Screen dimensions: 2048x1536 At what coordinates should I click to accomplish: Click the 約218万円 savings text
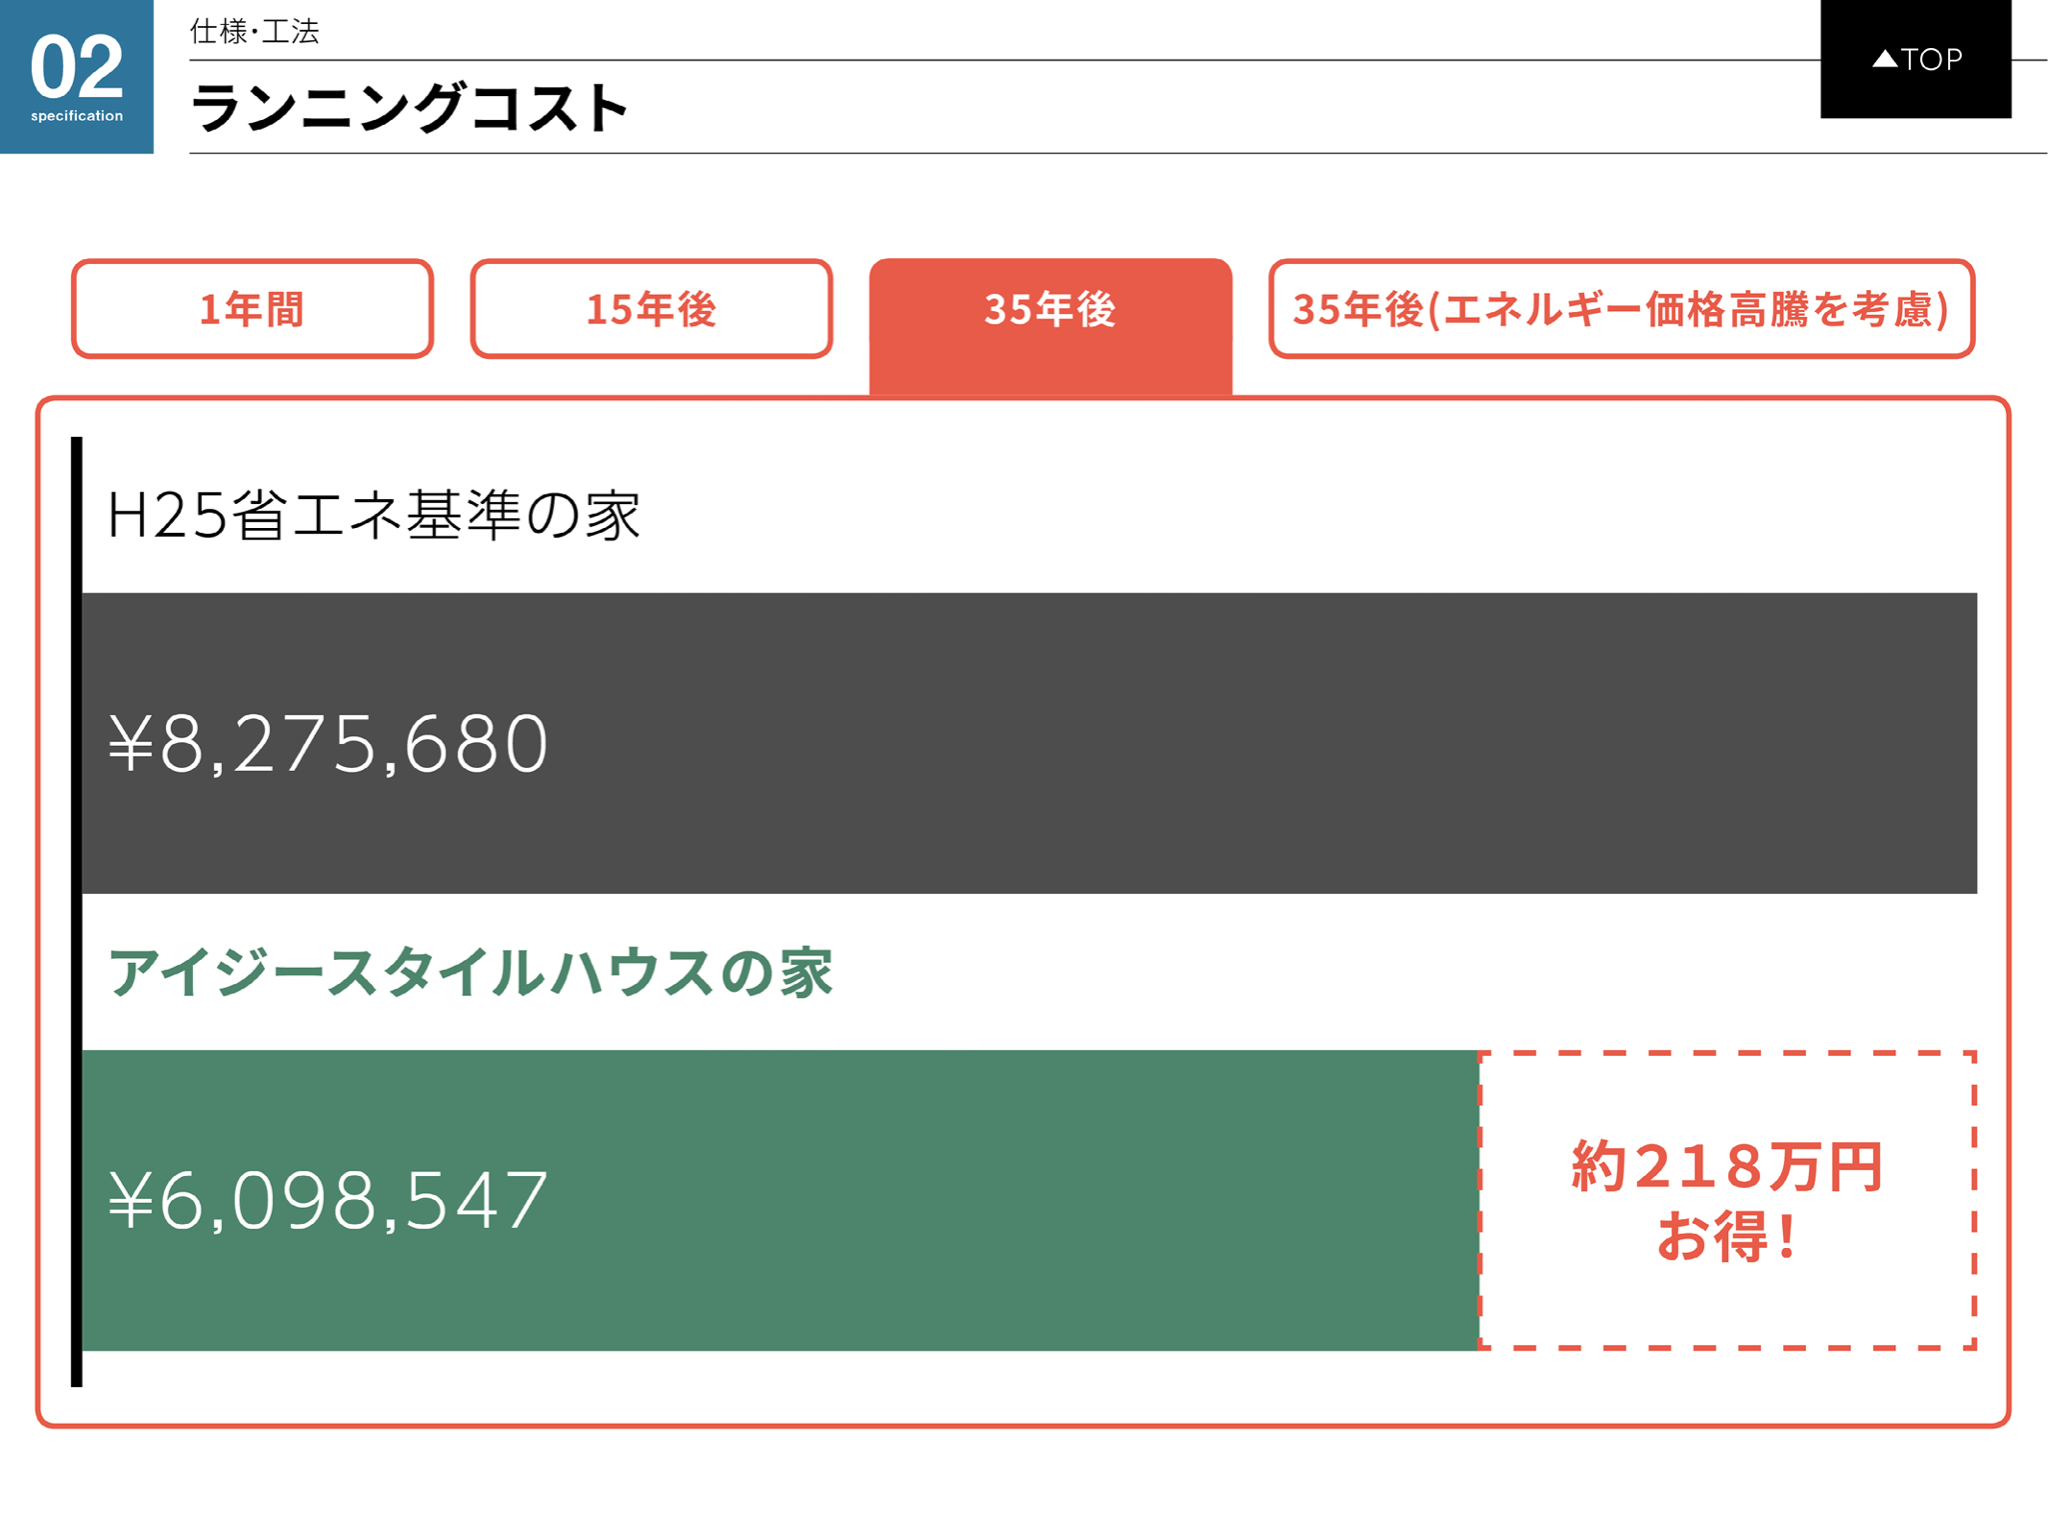click(1727, 1166)
